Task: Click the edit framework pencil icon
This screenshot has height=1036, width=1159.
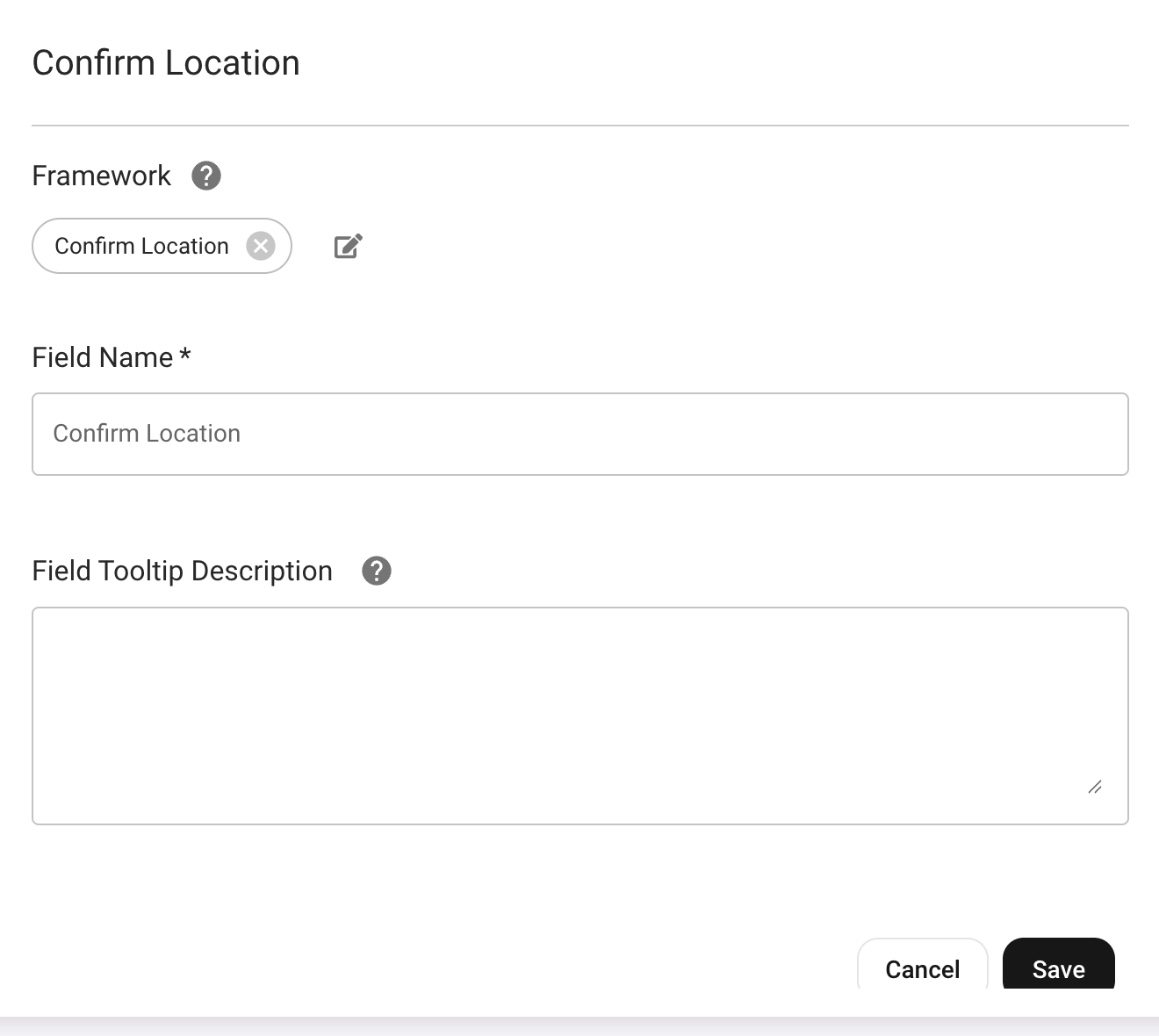Action: tap(348, 246)
